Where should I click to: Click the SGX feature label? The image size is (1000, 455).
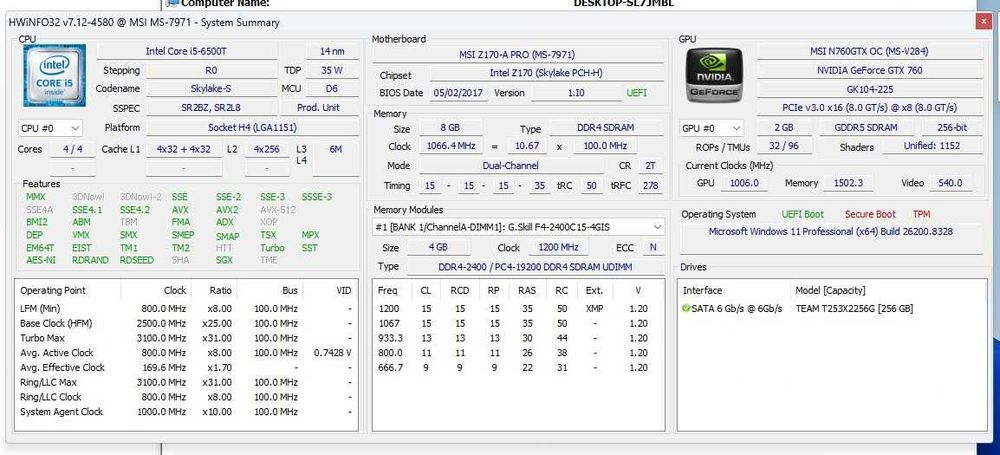[224, 260]
